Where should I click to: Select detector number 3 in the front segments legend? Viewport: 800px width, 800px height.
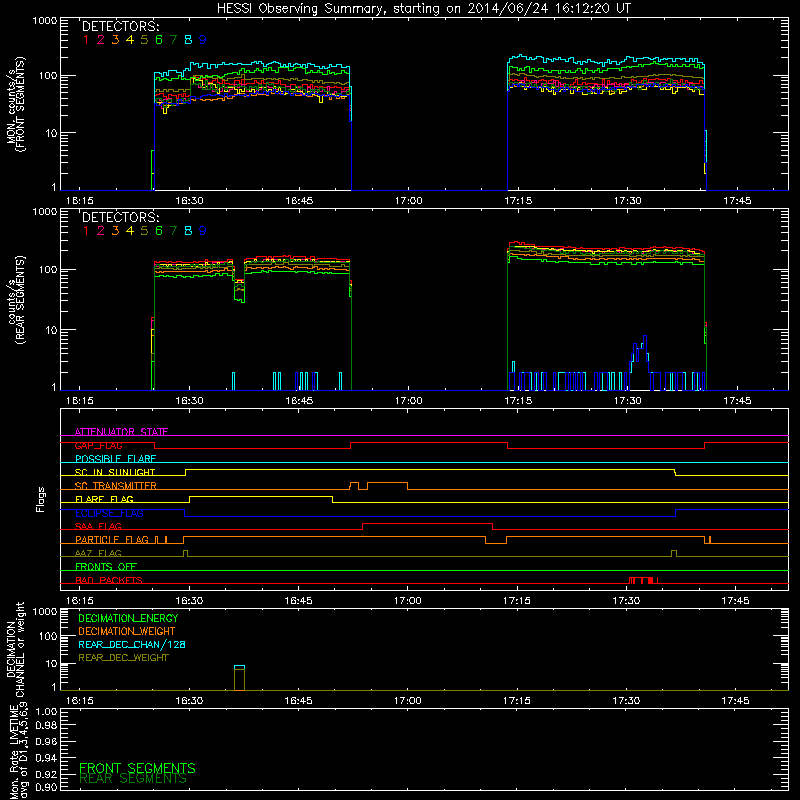point(115,40)
